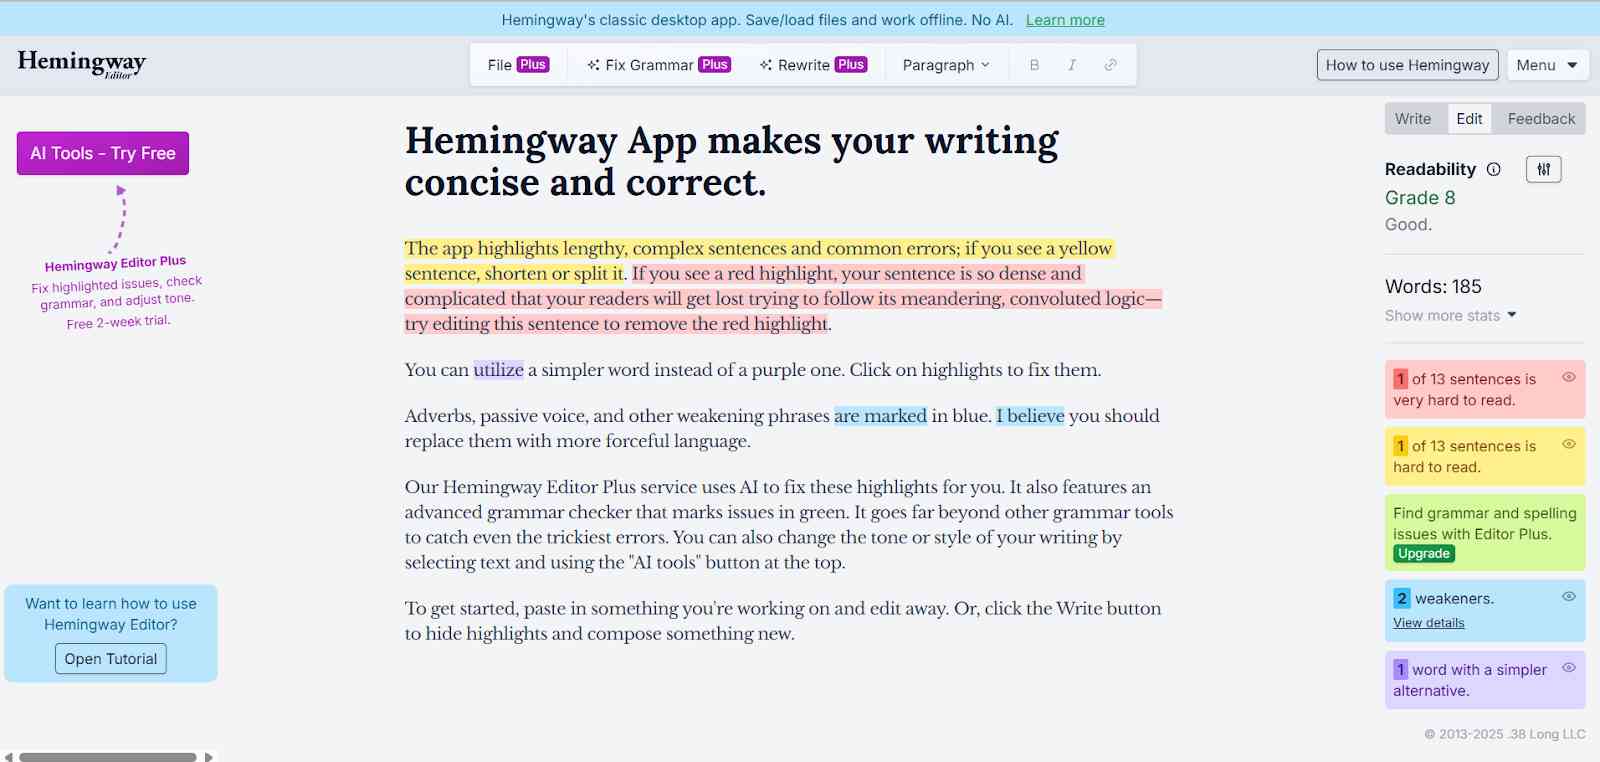Click the yellow hard to read card
1600x762 pixels.
pos(1485,456)
